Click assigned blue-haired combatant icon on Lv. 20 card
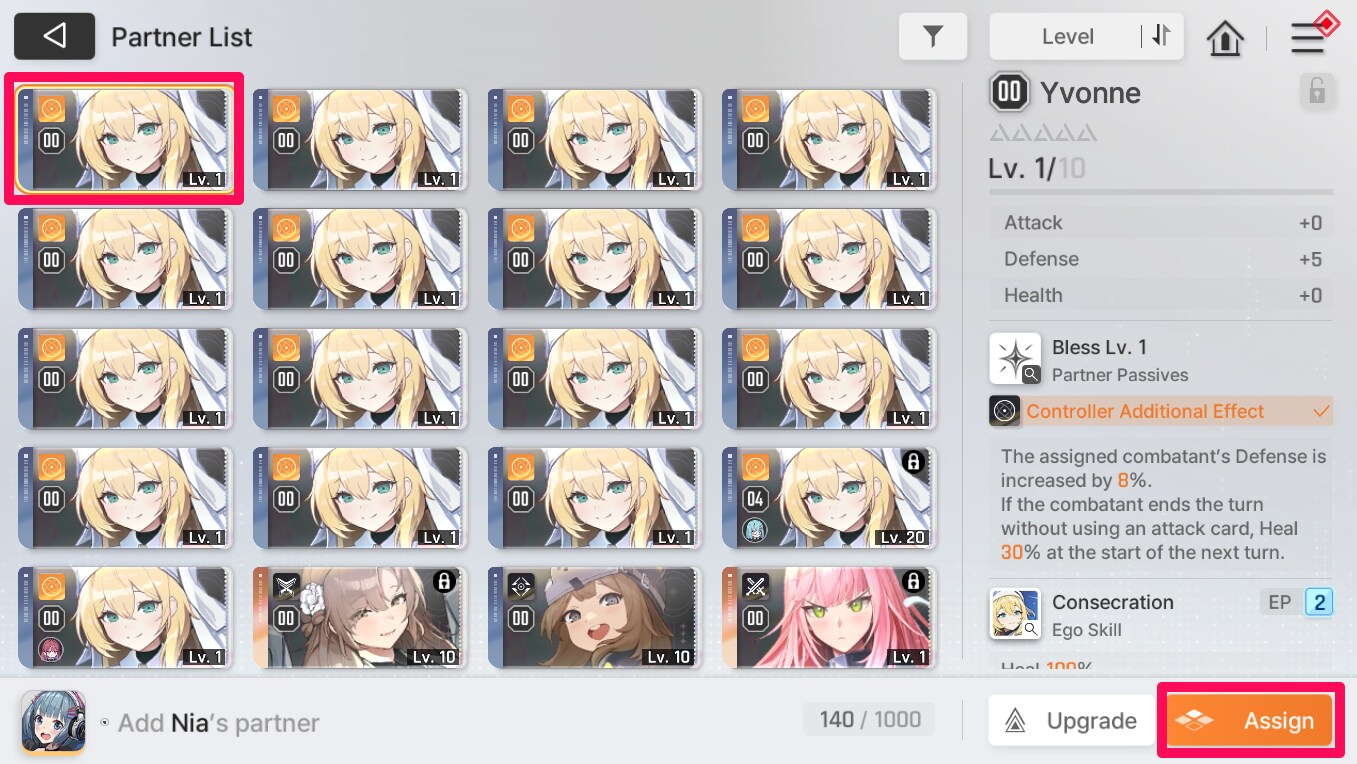This screenshot has height=764, width=1357. coord(756,531)
